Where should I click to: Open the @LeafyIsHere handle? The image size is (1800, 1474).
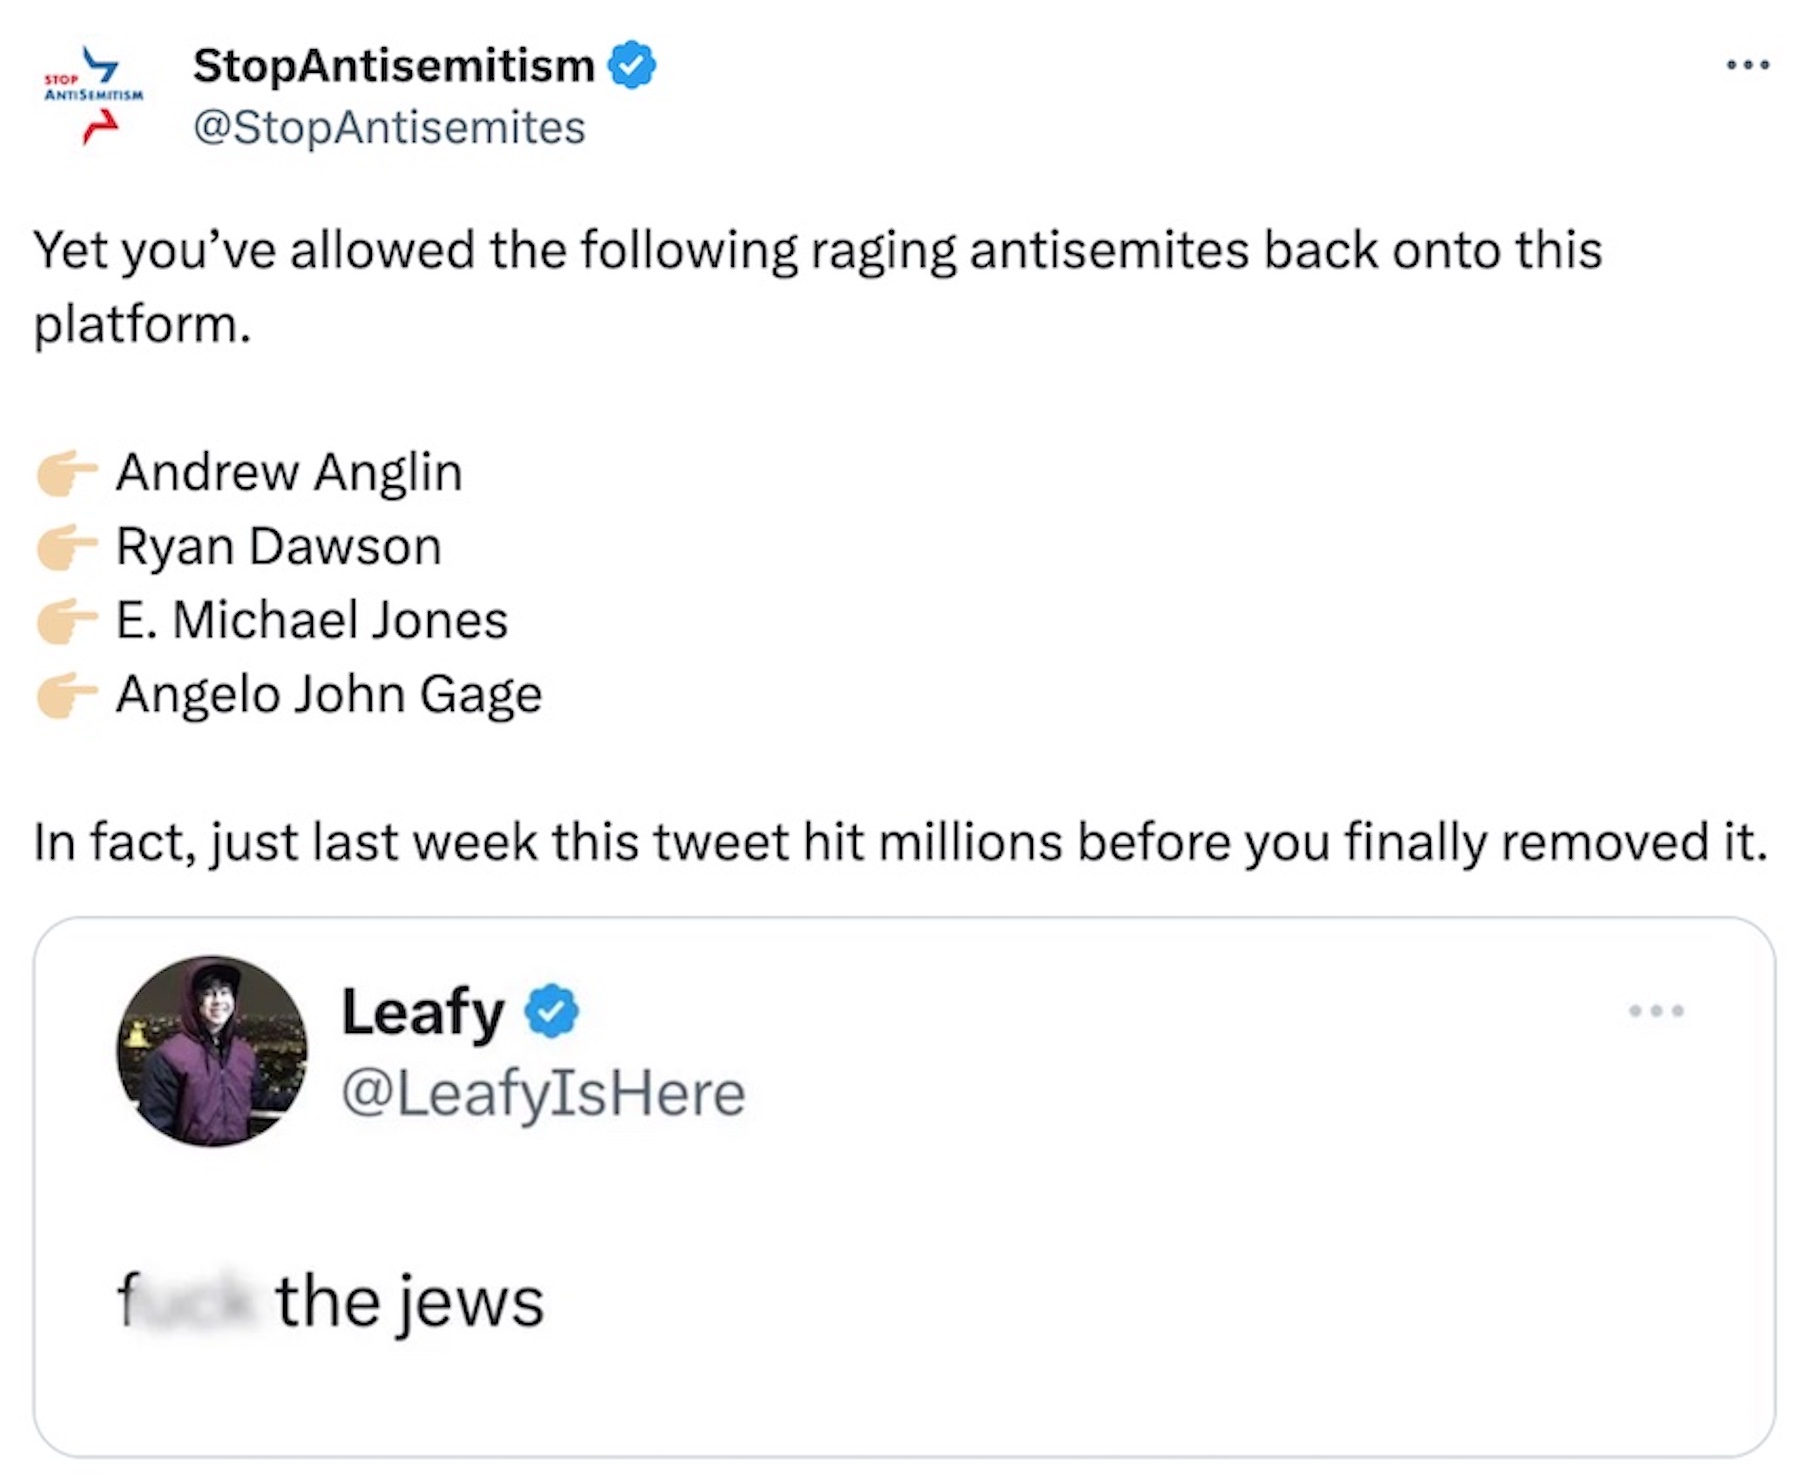click(x=543, y=1093)
